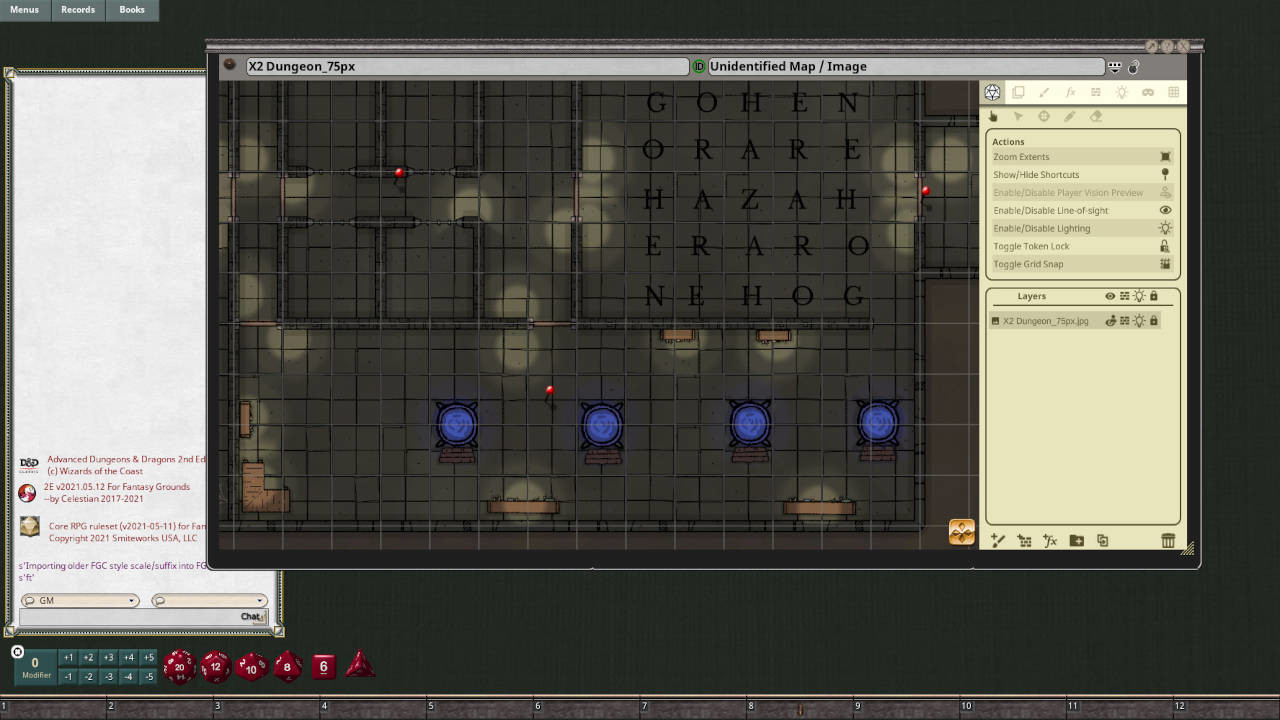Open the Books menu
Screen dimensions: 1280x720
132,10
